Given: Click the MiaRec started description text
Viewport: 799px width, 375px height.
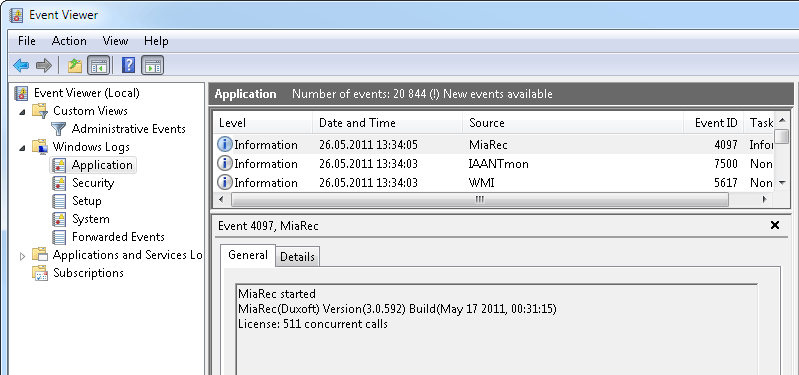Looking at the screenshot, I should [x=277, y=294].
